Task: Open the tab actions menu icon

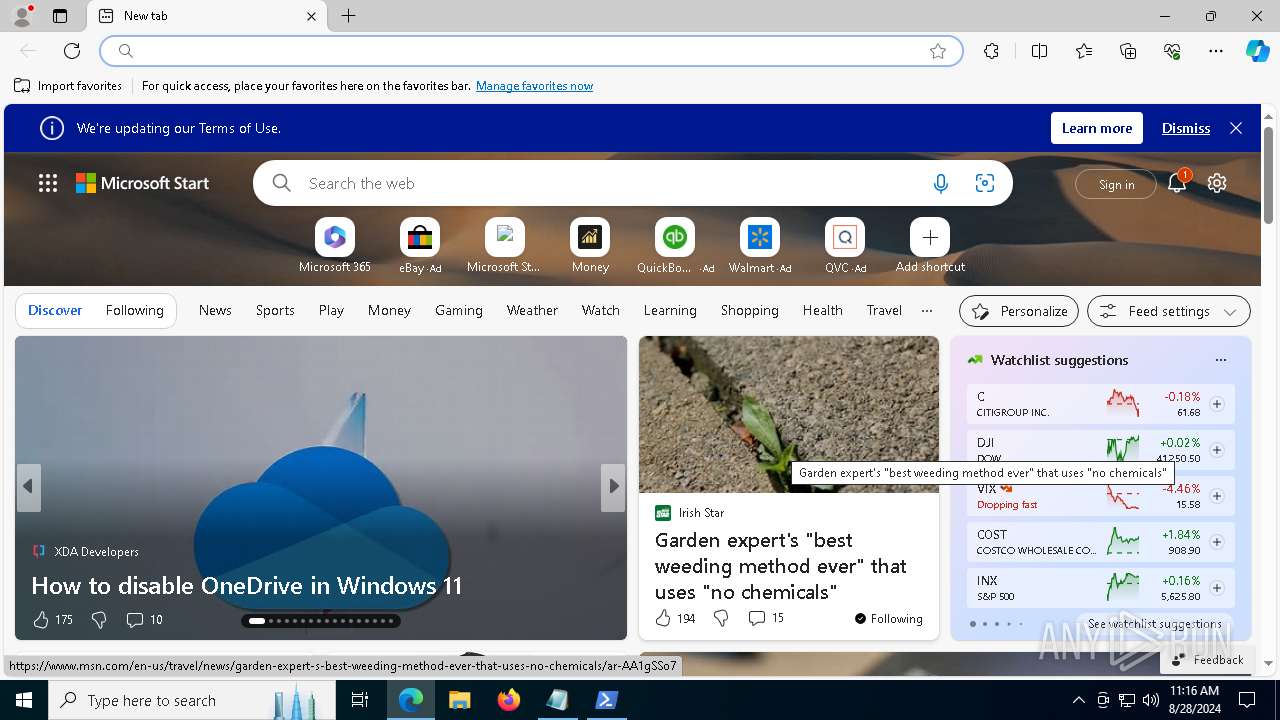Action: (60, 16)
